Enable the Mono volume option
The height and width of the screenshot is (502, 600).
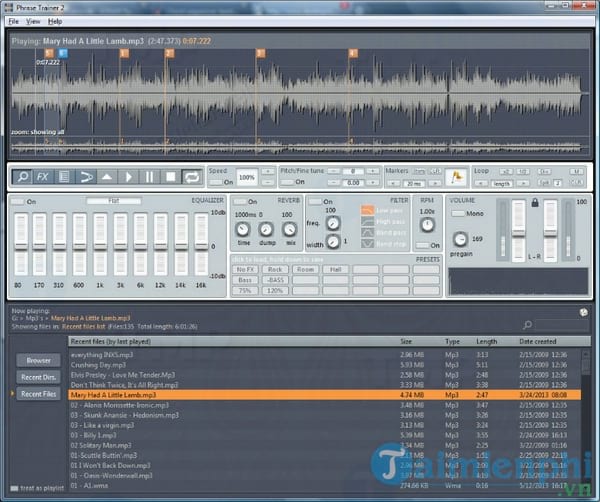[x=458, y=213]
